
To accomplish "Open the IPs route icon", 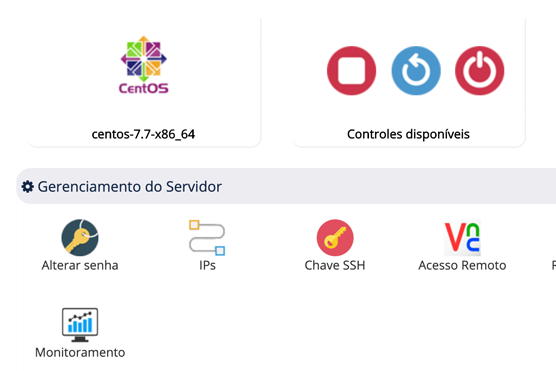I will tap(207, 238).
